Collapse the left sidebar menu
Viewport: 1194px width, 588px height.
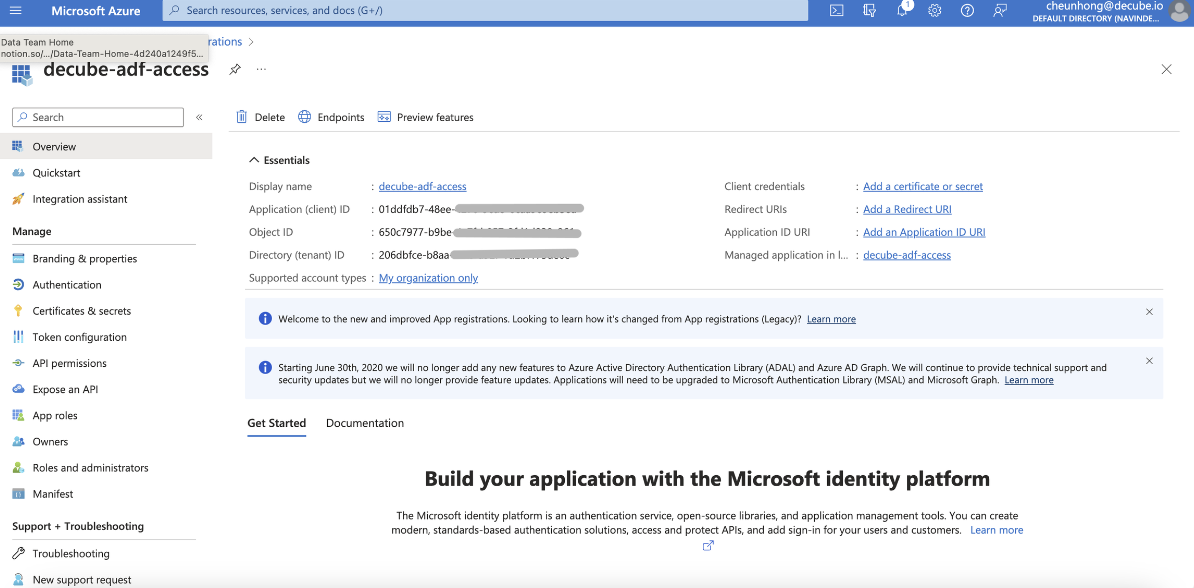[x=199, y=118]
